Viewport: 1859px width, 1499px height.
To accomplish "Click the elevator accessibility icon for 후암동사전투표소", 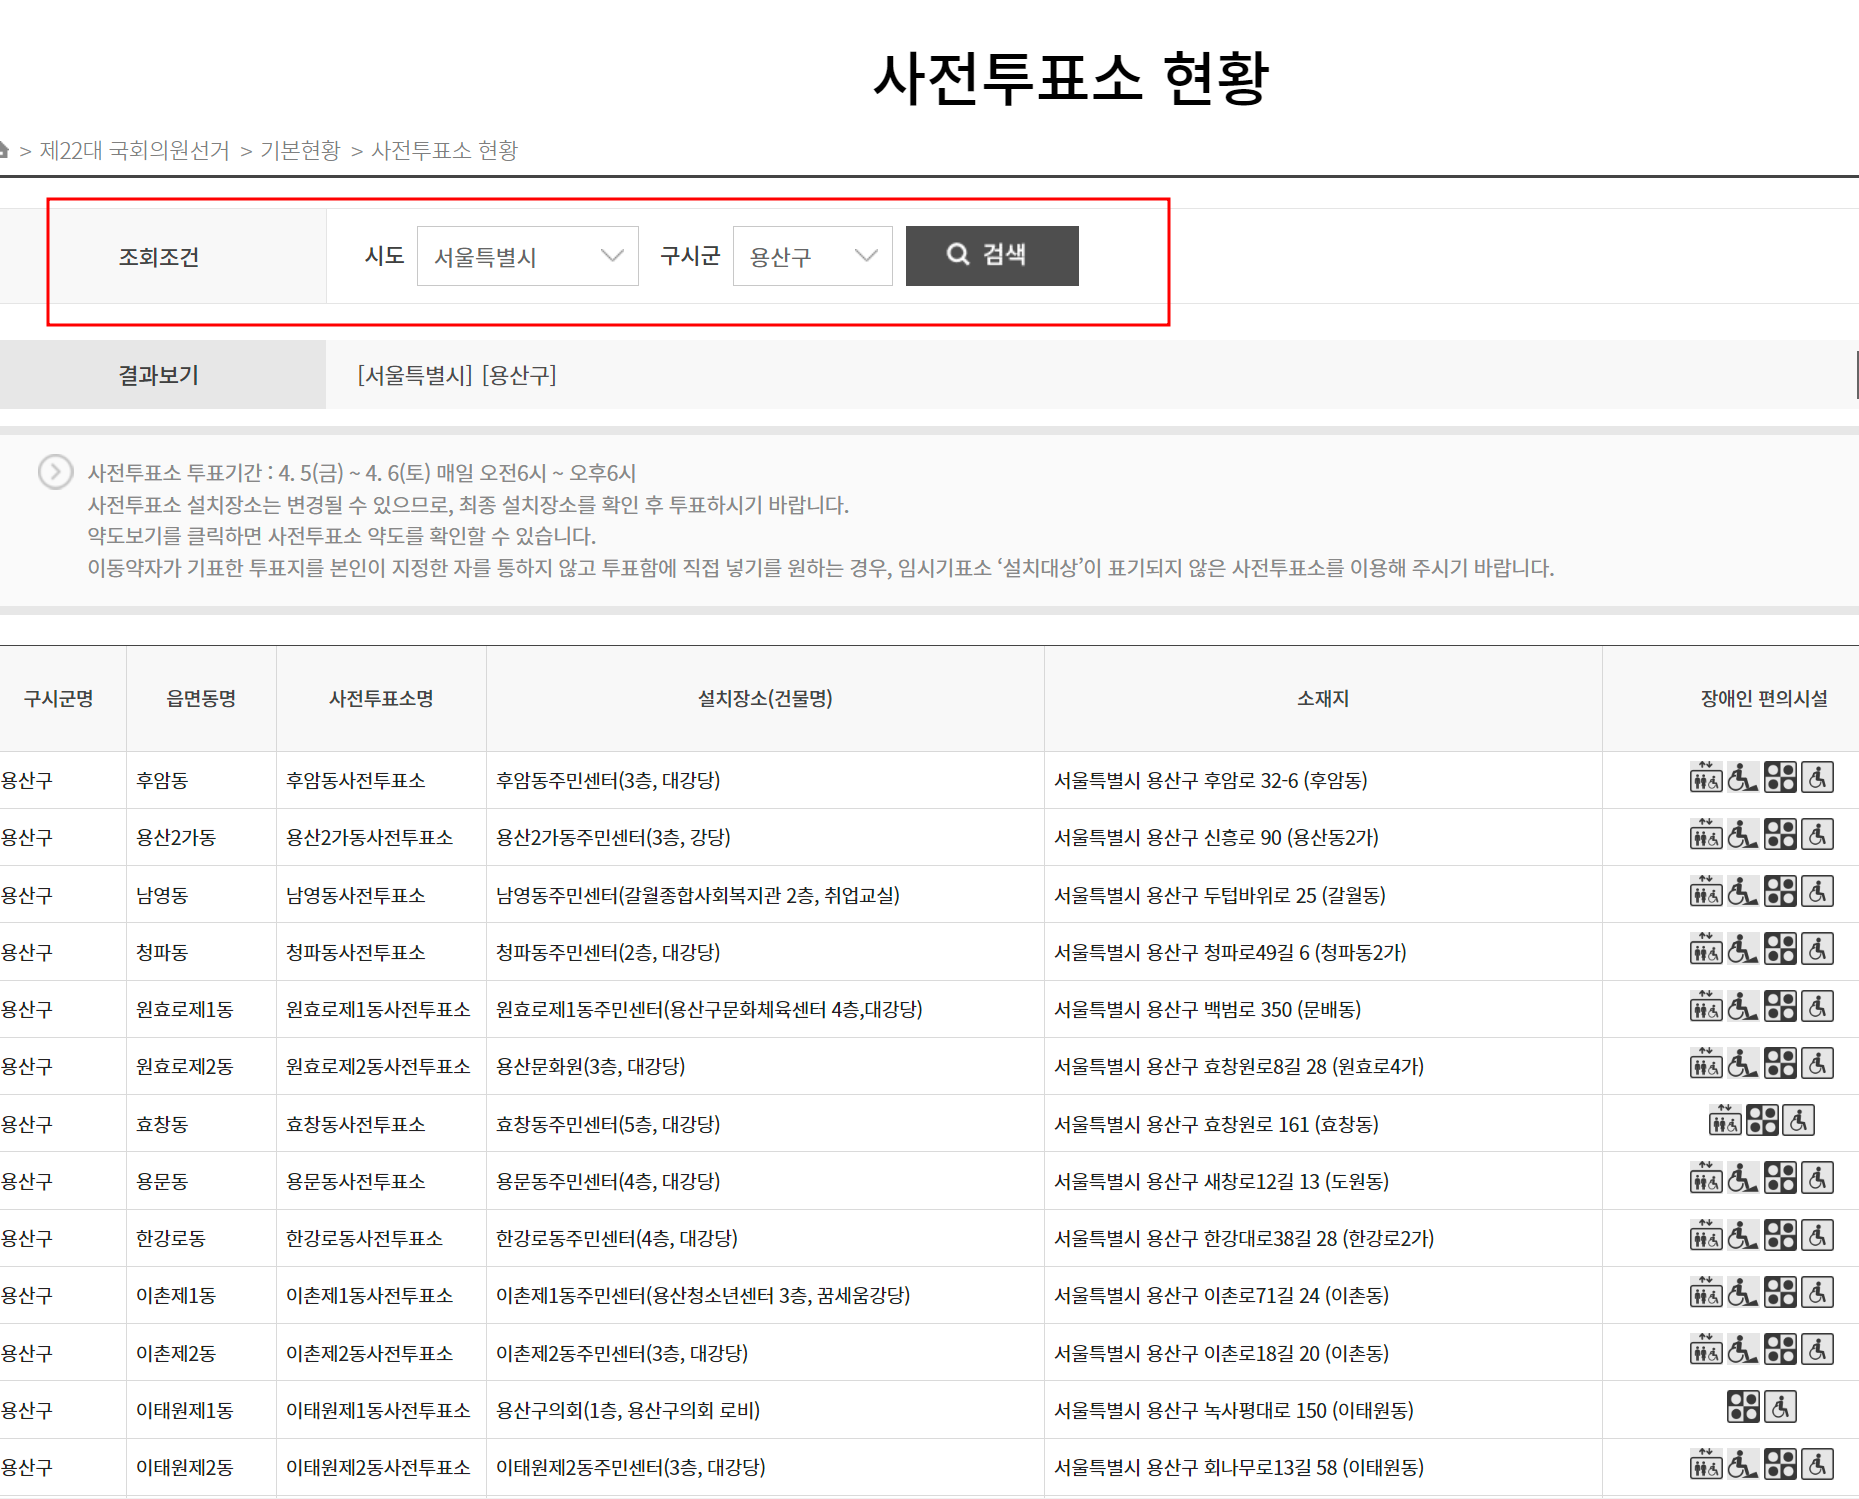I will pyautogui.click(x=1705, y=780).
